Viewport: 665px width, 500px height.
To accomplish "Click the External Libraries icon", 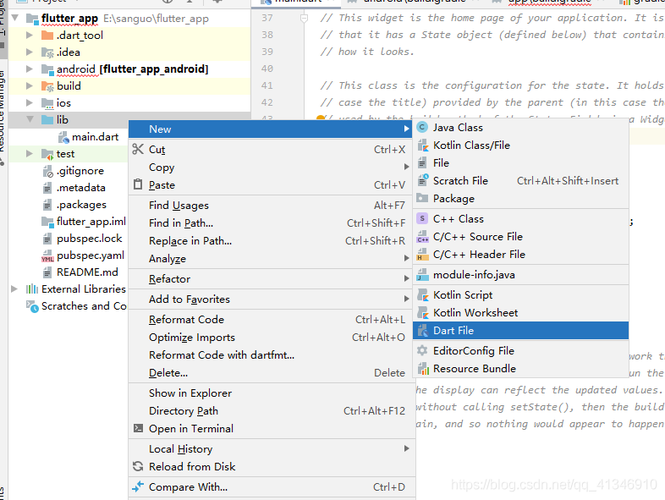I will click(32, 289).
